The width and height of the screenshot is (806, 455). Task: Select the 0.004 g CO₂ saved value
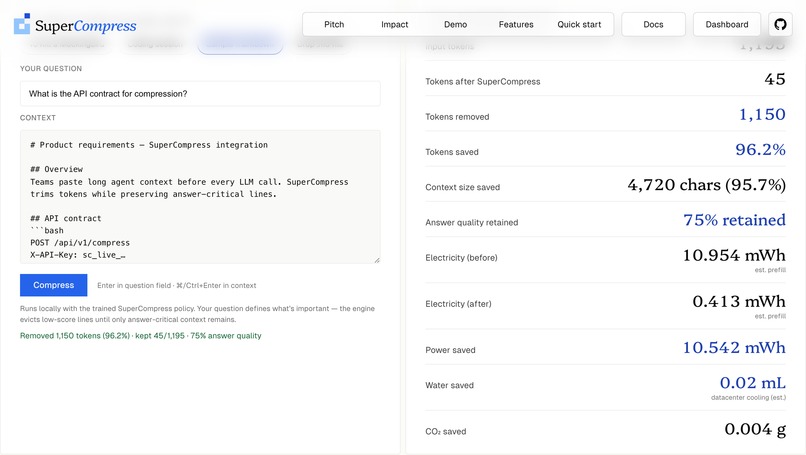pyautogui.click(x=755, y=429)
